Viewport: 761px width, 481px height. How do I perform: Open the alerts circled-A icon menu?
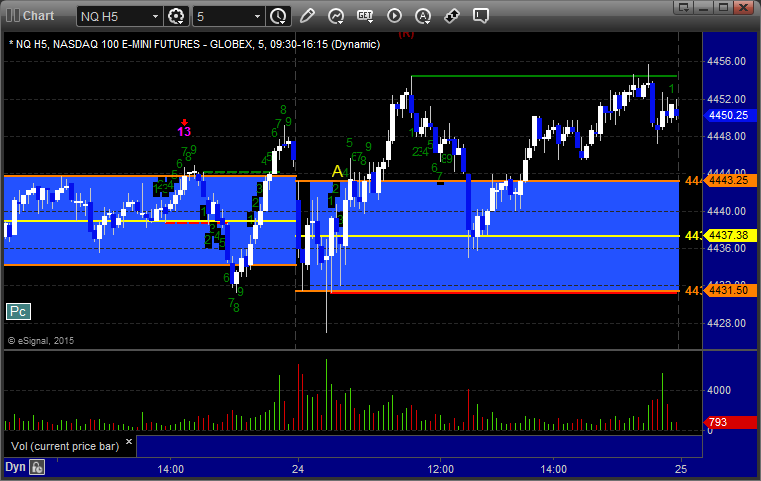click(x=423, y=16)
